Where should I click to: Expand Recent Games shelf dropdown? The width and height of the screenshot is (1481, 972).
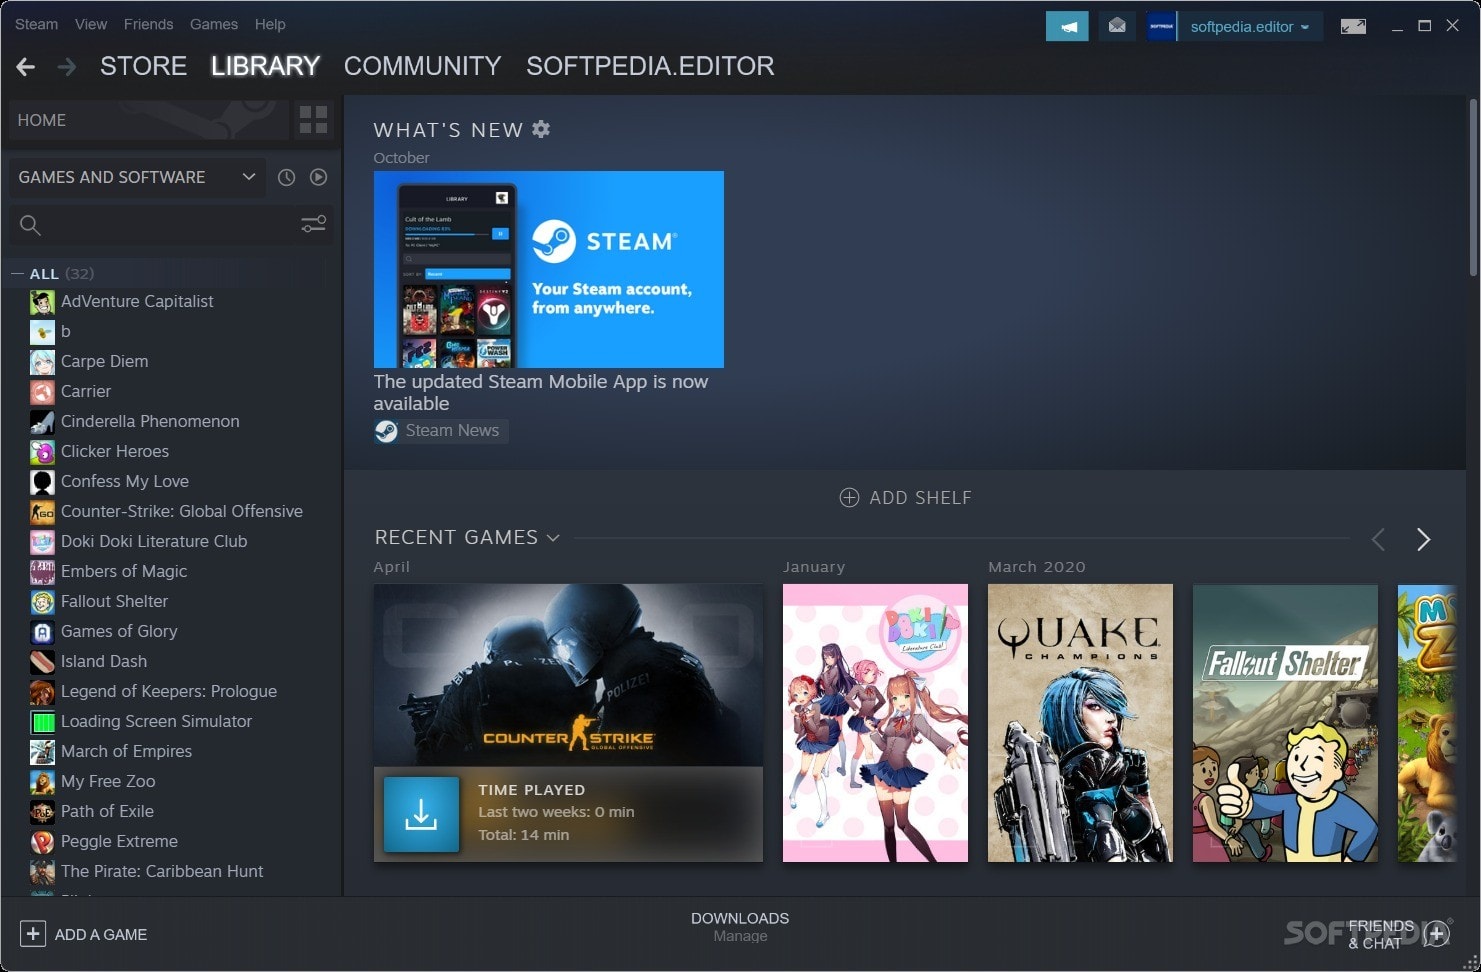click(x=553, y=538)
